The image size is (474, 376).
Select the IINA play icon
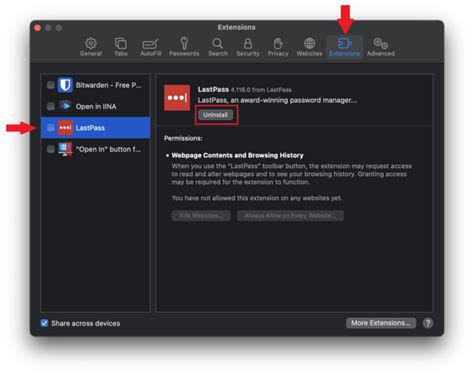click(x=65, y=106)
